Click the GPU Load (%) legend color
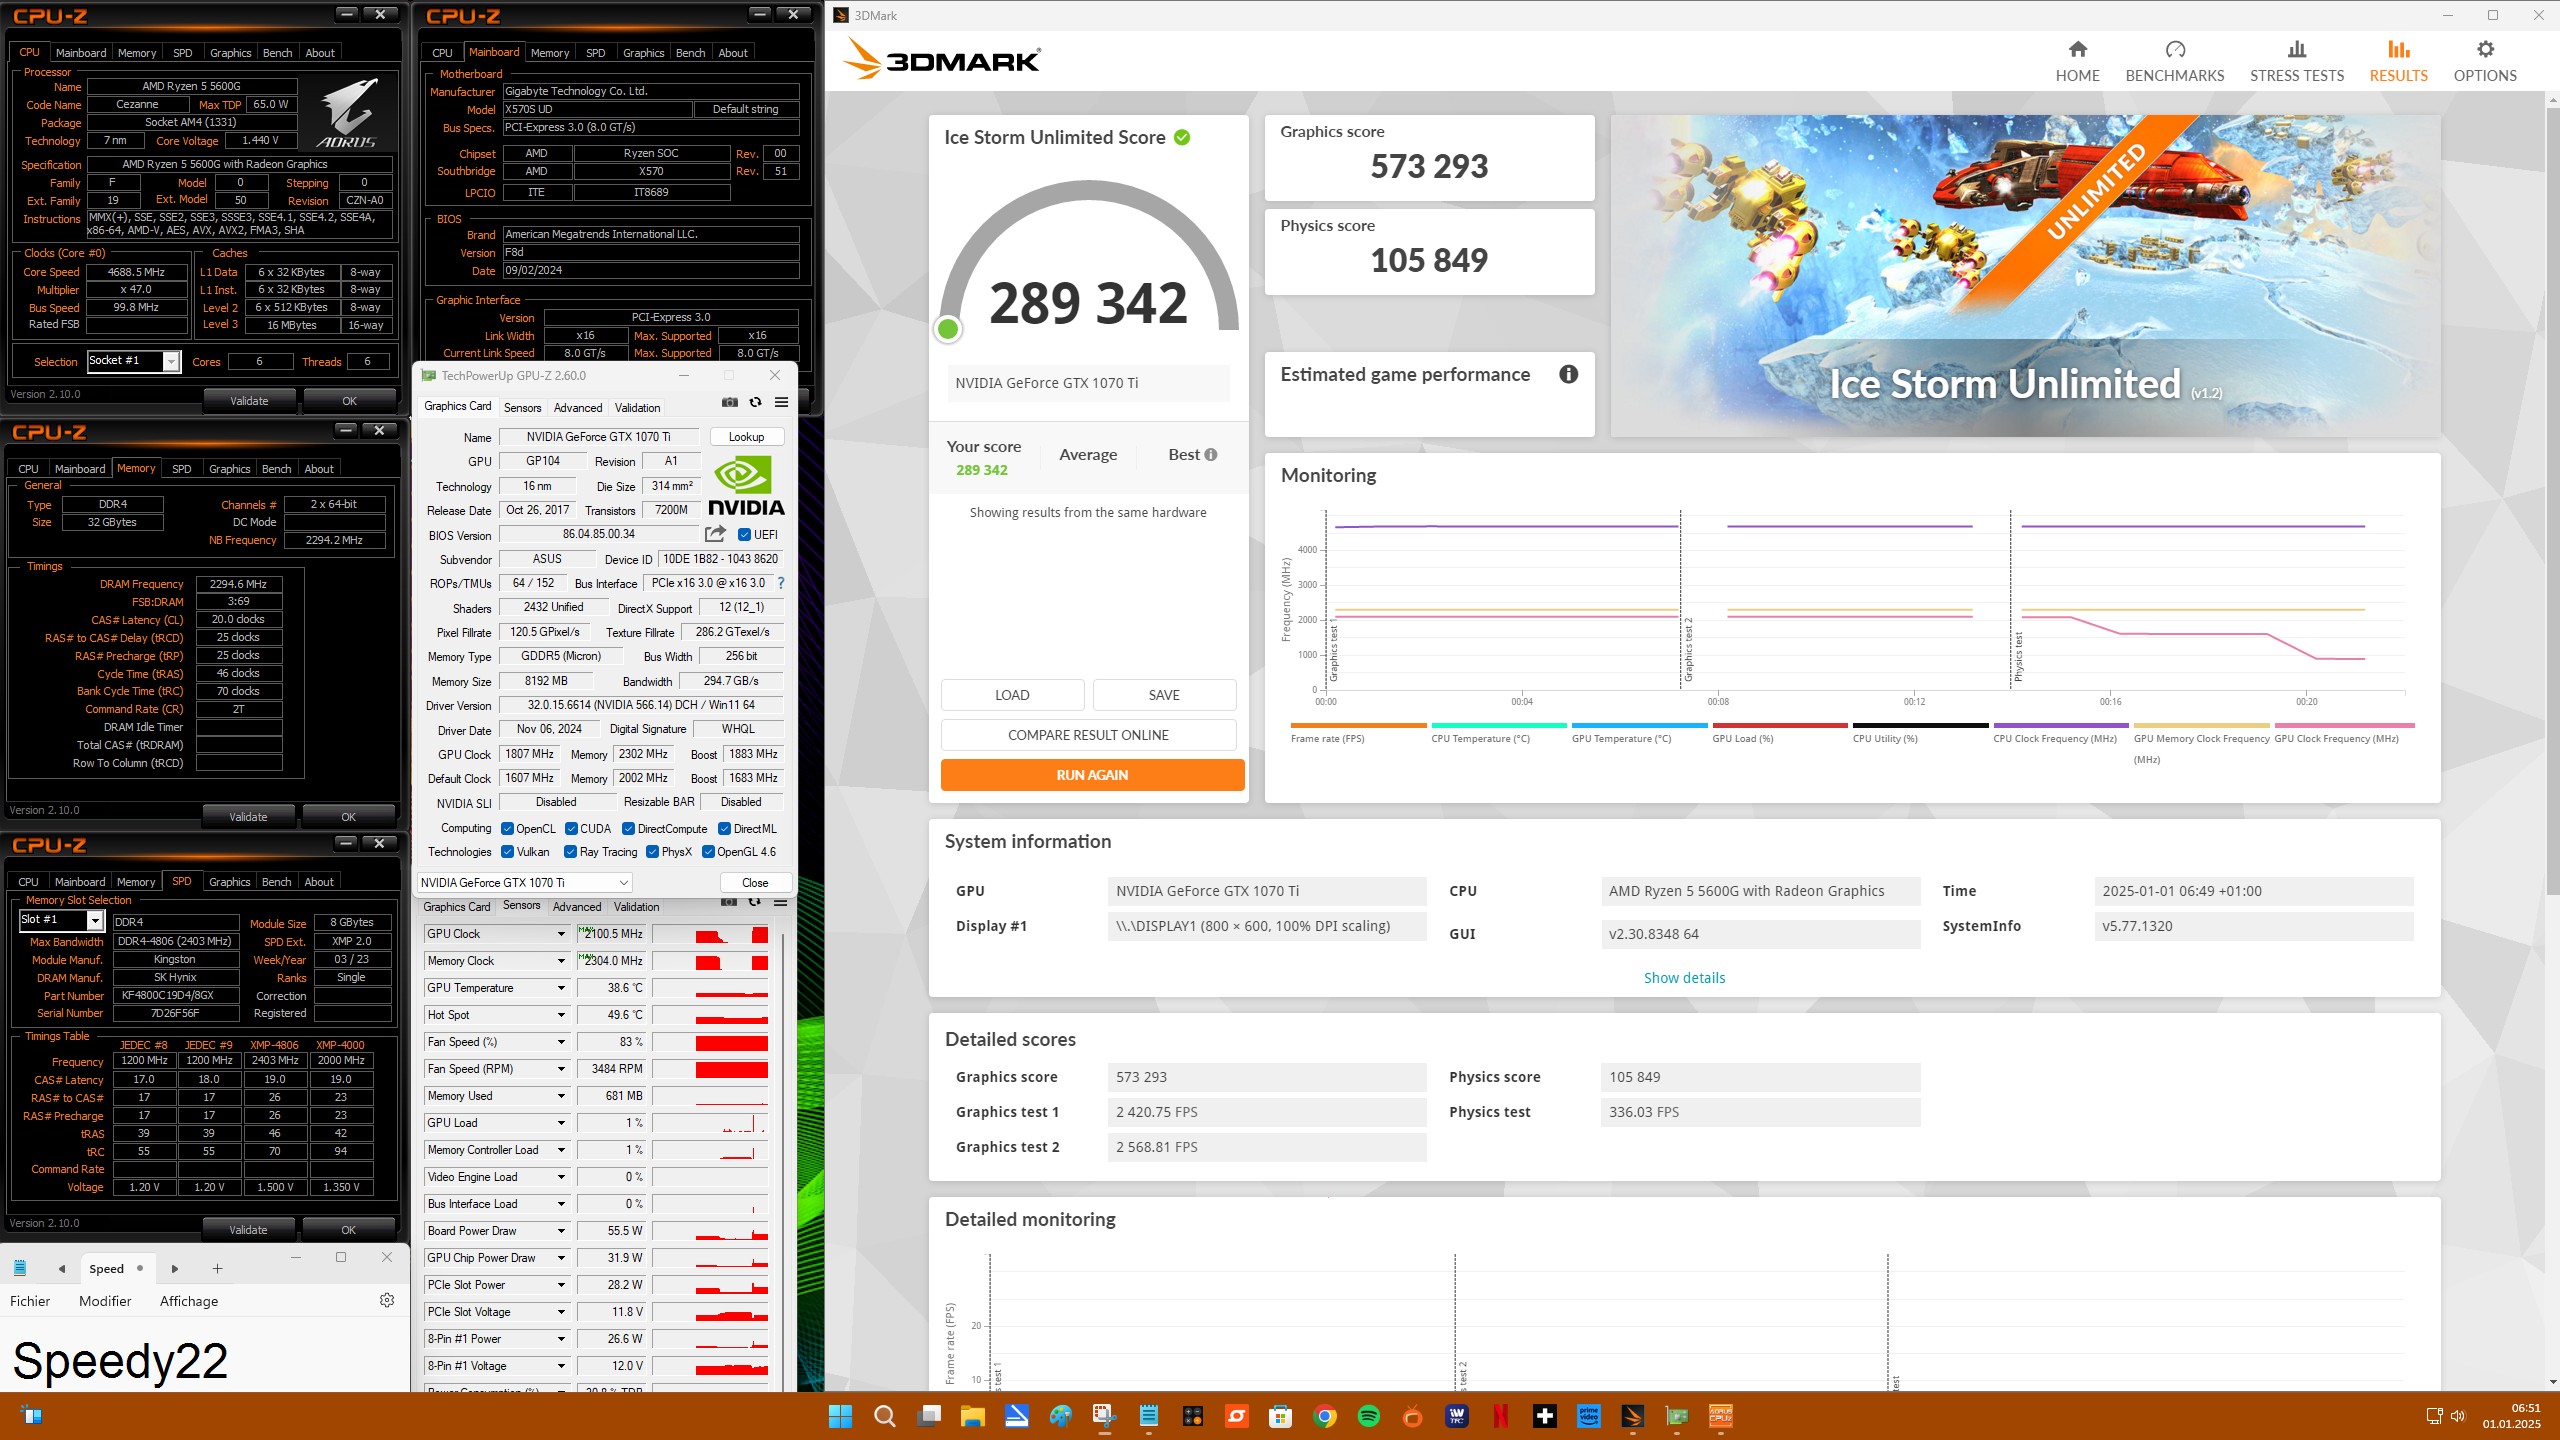 click(x=1780, y=726)
